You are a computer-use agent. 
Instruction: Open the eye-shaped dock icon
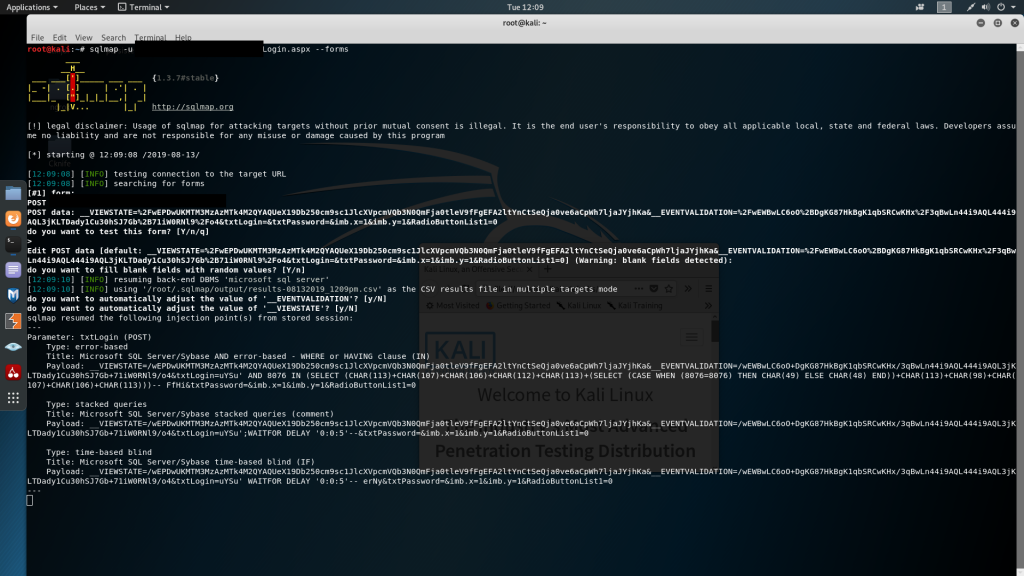tap(13, 347)
